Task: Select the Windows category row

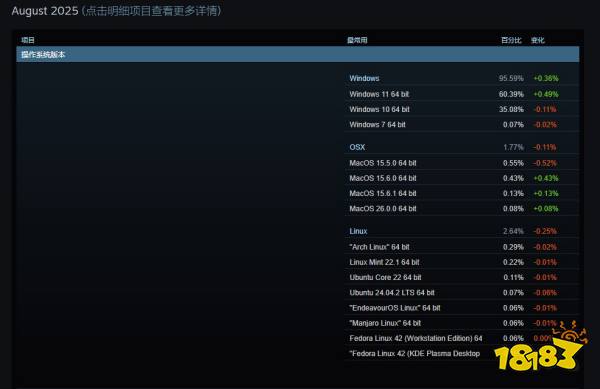Action: click(x=462, y=78)
